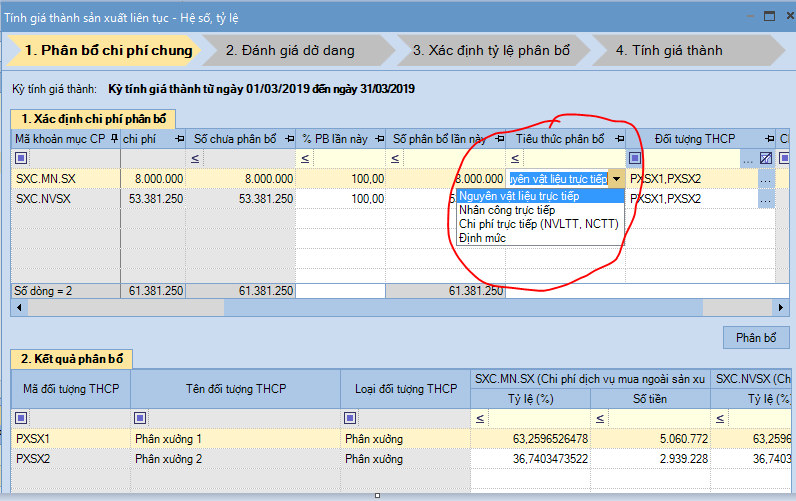This screenshot has height=501, width=796.
Task: Click pin icon on Tiêu thức phân bổ header
Action: pos(618,139)
